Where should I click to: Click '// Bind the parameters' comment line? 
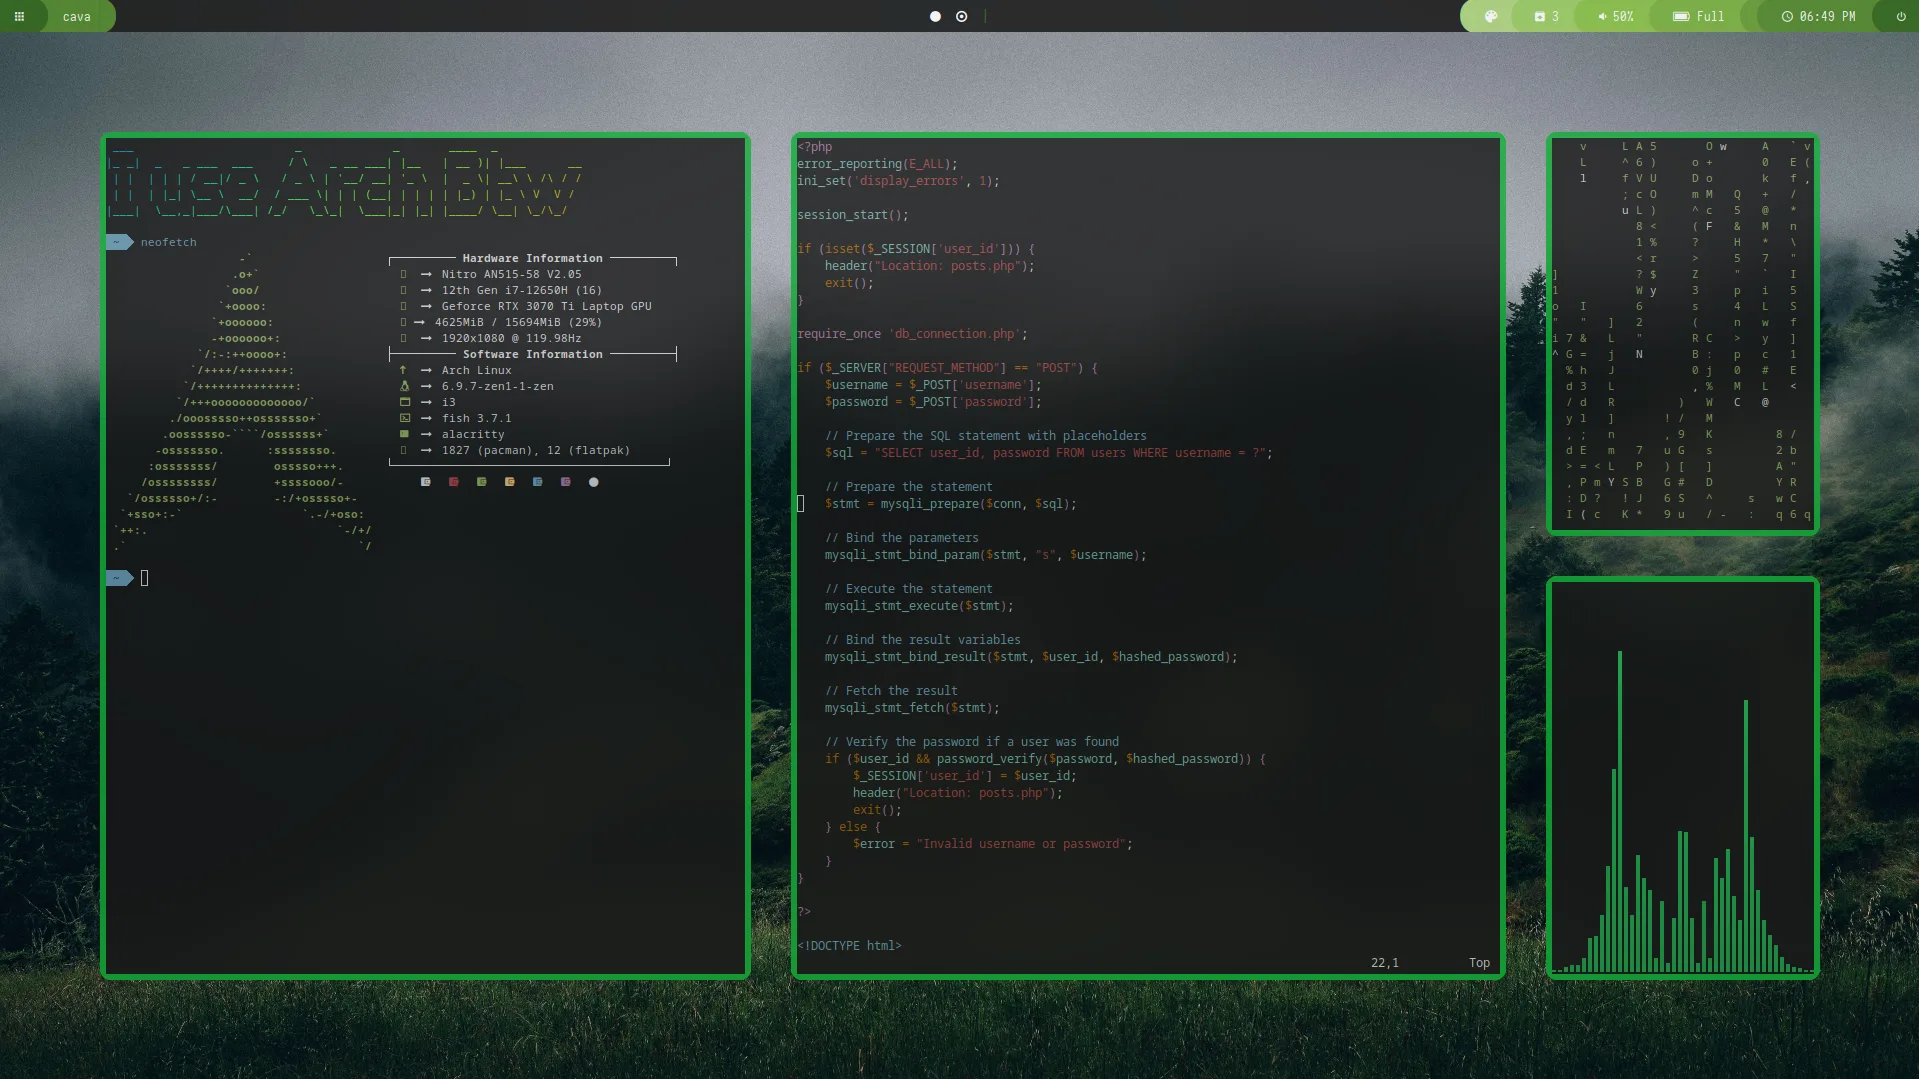pos(902,538)
